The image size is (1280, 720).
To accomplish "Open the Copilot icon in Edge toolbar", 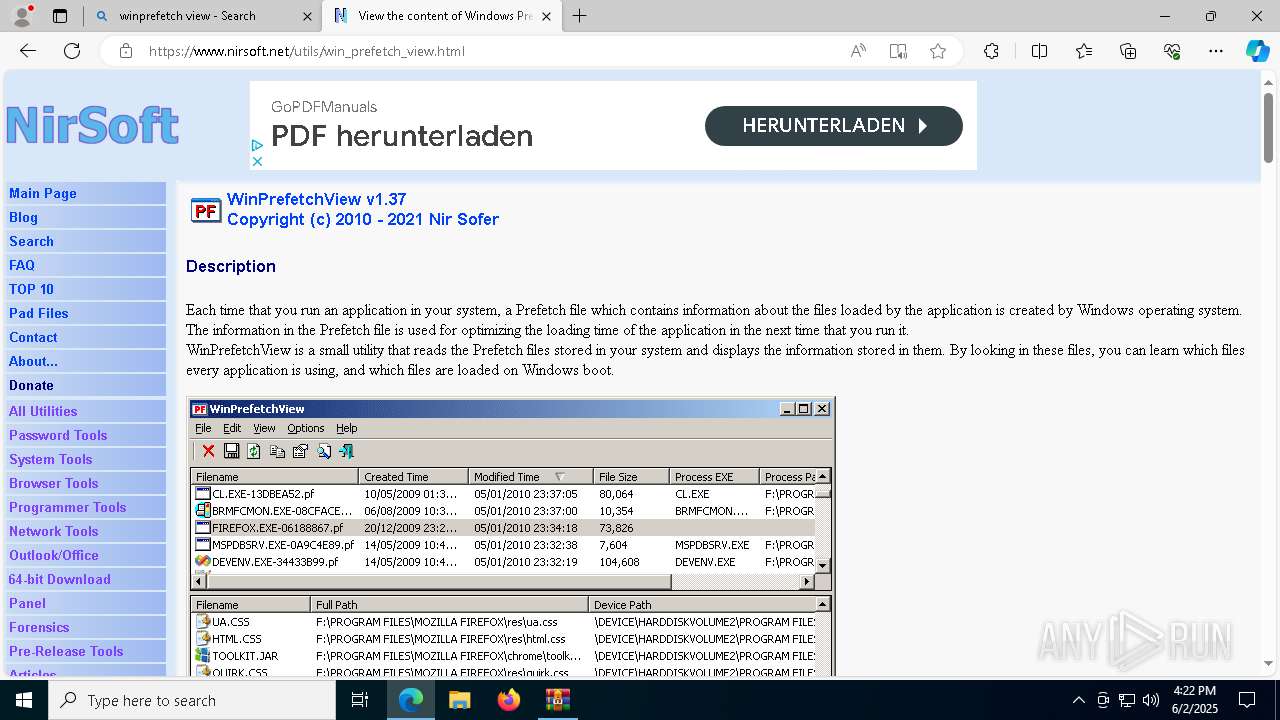I will click(1257, 51).
